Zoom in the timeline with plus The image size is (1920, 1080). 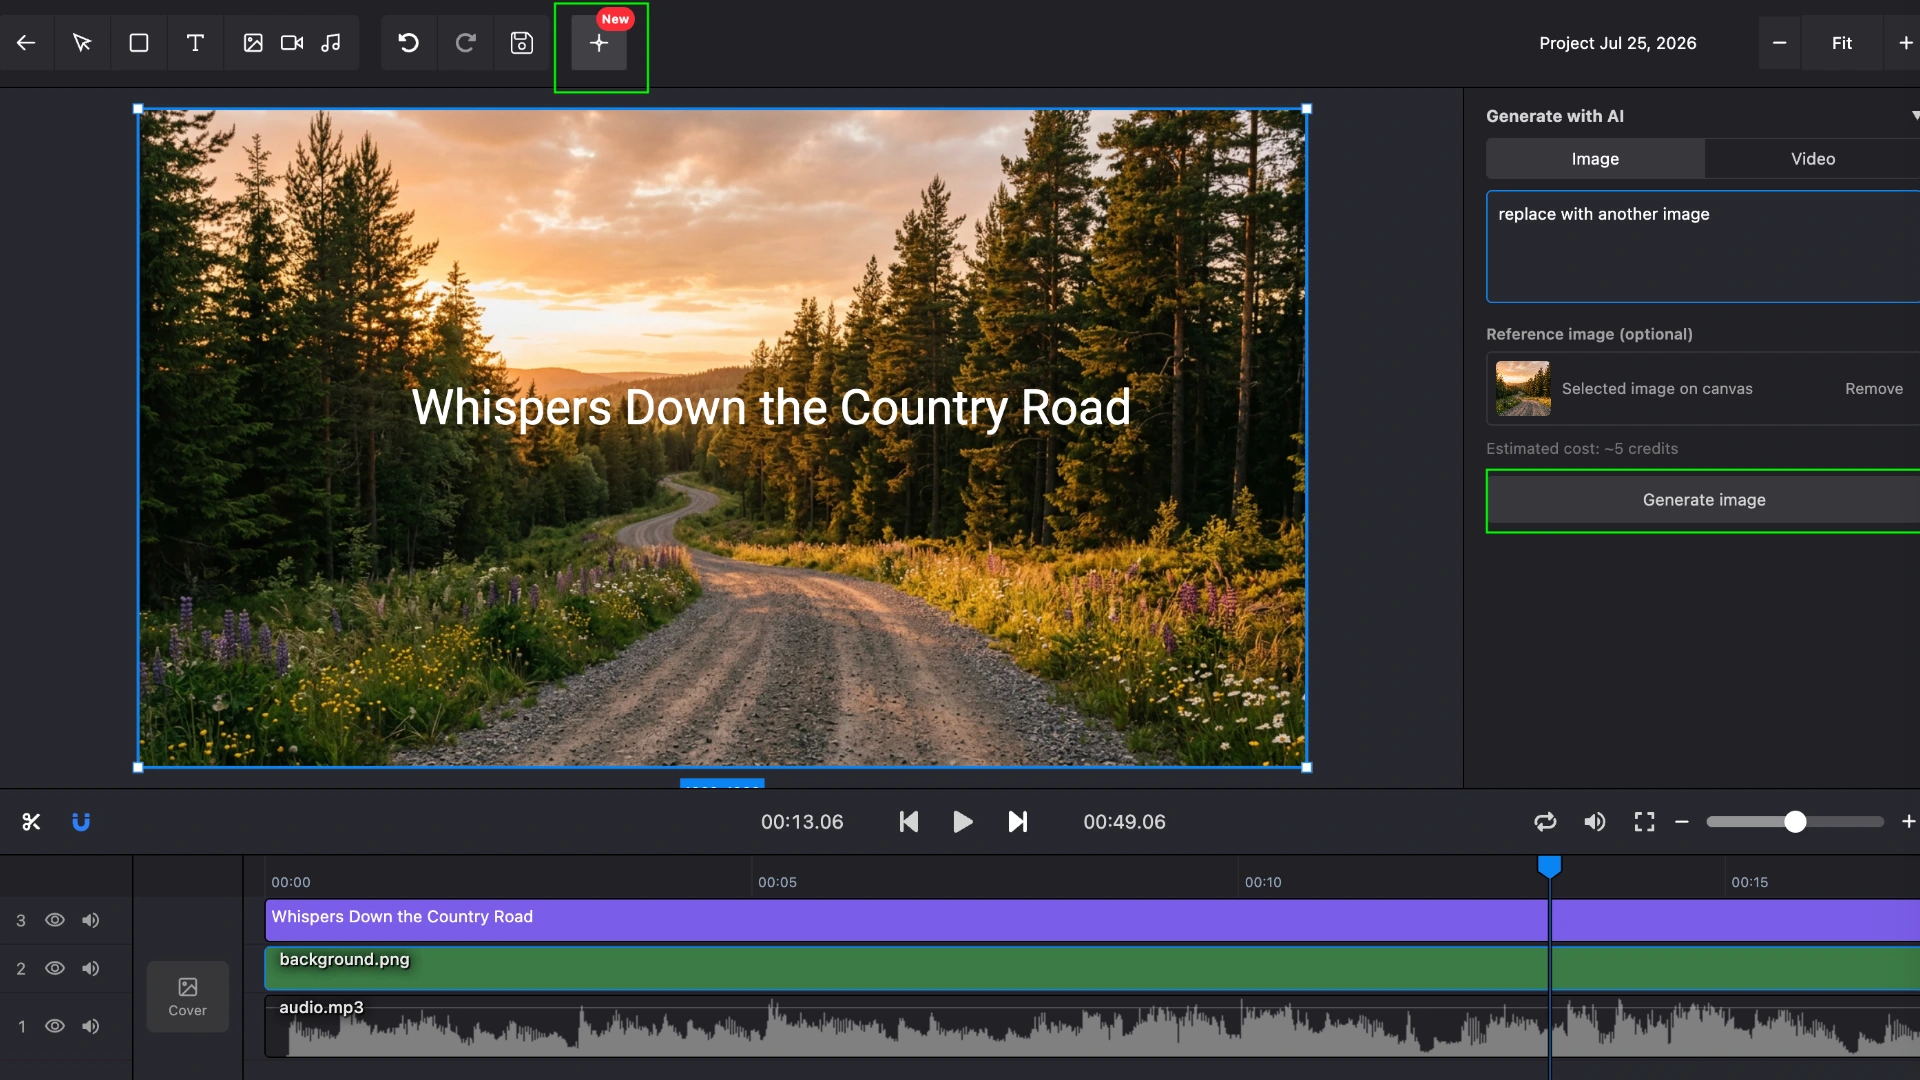[1908, 822]
